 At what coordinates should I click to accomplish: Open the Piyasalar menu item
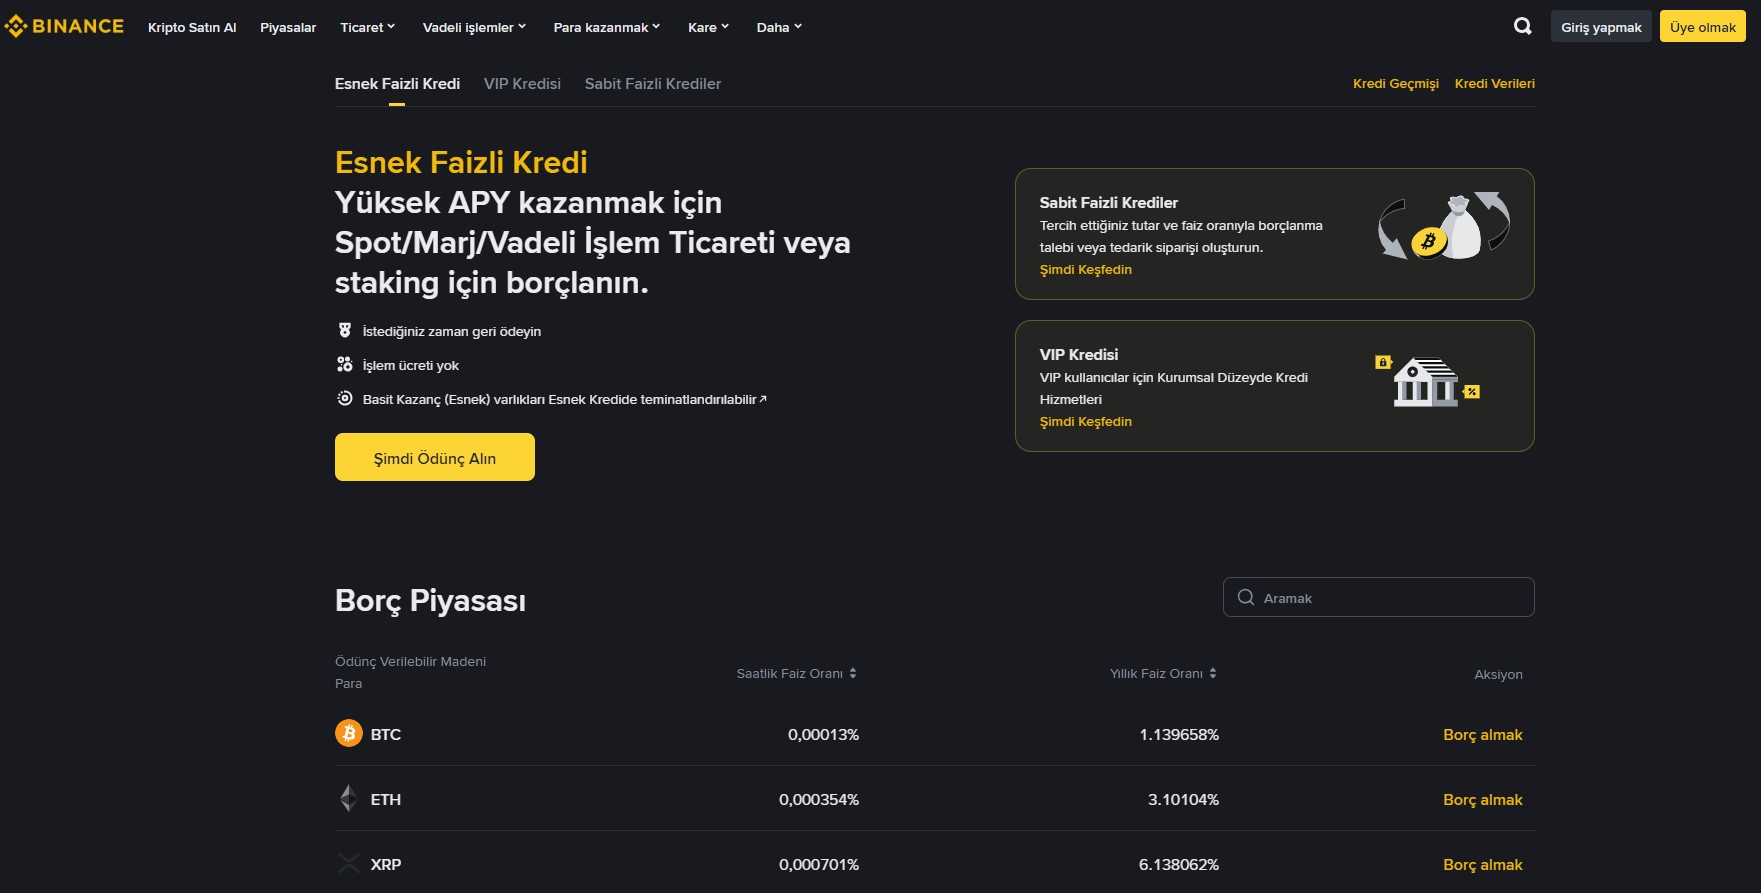(288, 27)
